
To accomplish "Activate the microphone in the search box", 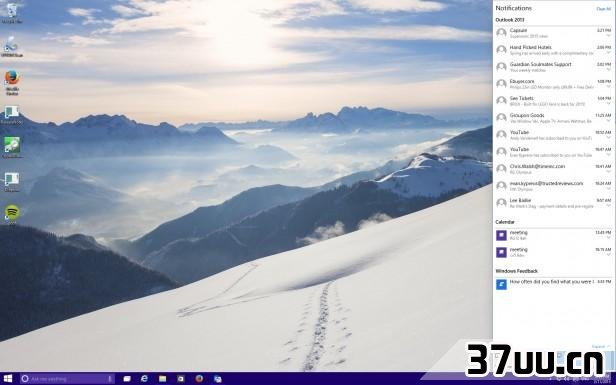I will (x=110, y=379).
